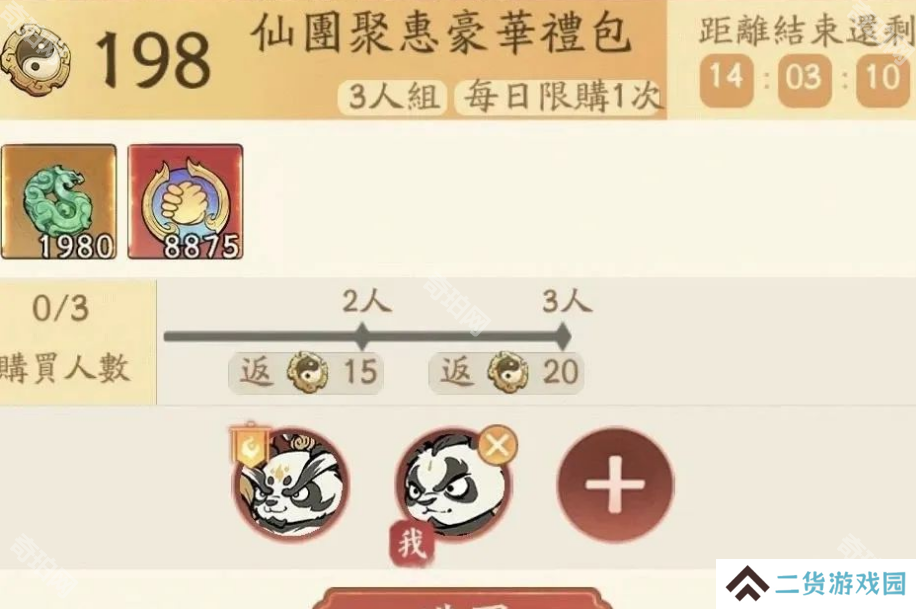Click the 3人 milestone diamond marker
The image size is (916, 609).
pyautogui.click(x=563, y=337)
